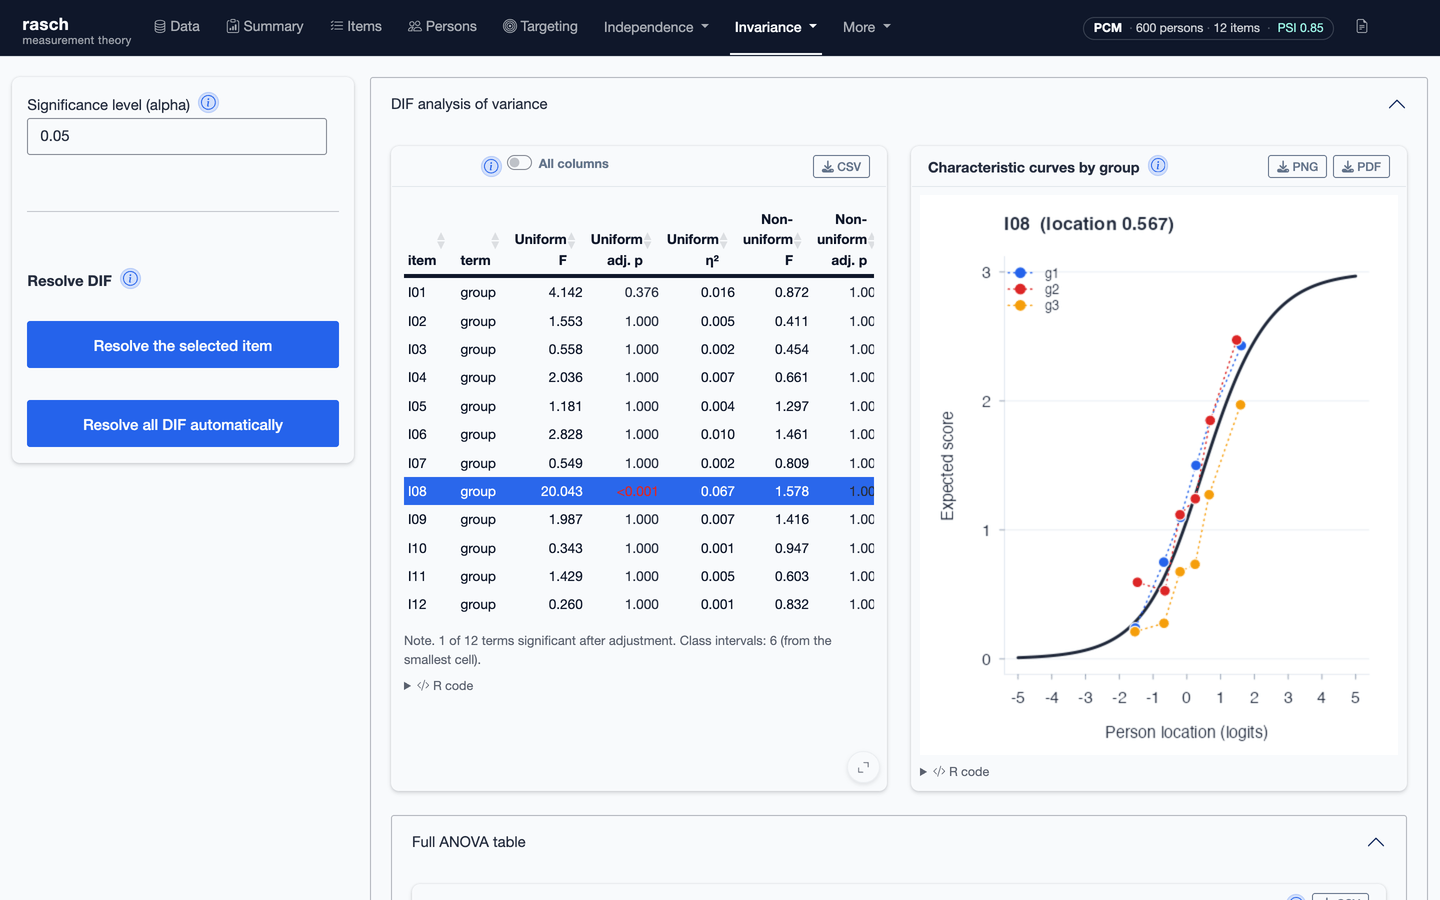This screenshot has width=1440, height=900.
Task: Sort by Uniform η² column arrows
Action: 724,240
